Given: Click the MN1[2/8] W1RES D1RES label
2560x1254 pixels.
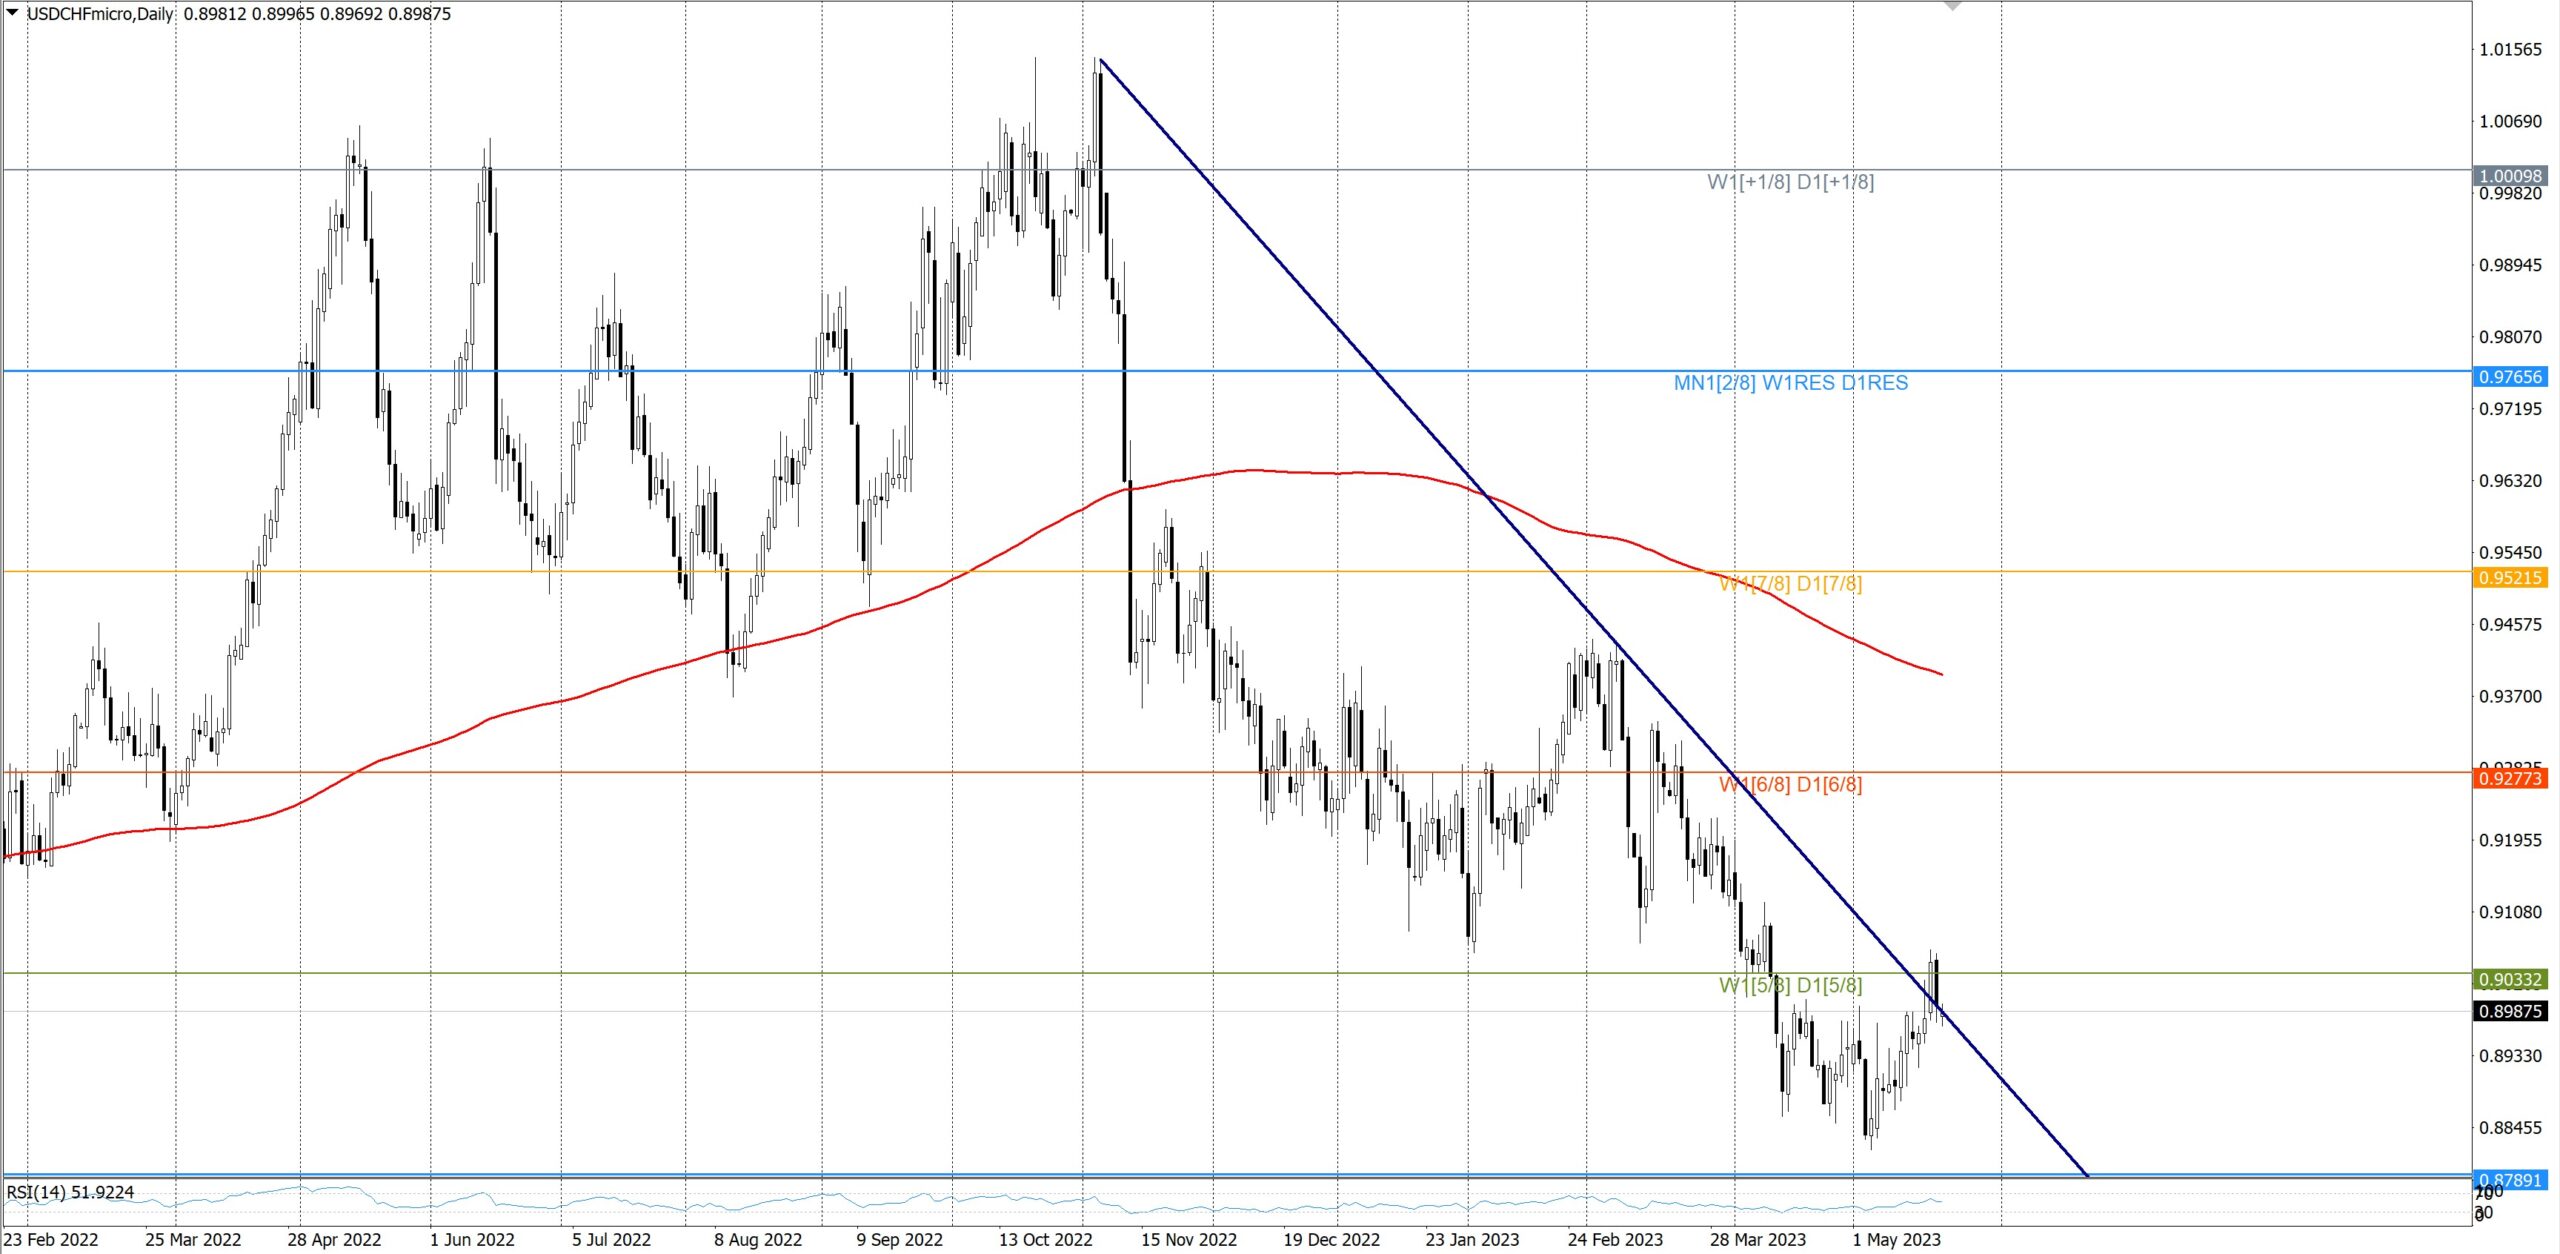Looking at the screenshot, I should coord(1790,383).
